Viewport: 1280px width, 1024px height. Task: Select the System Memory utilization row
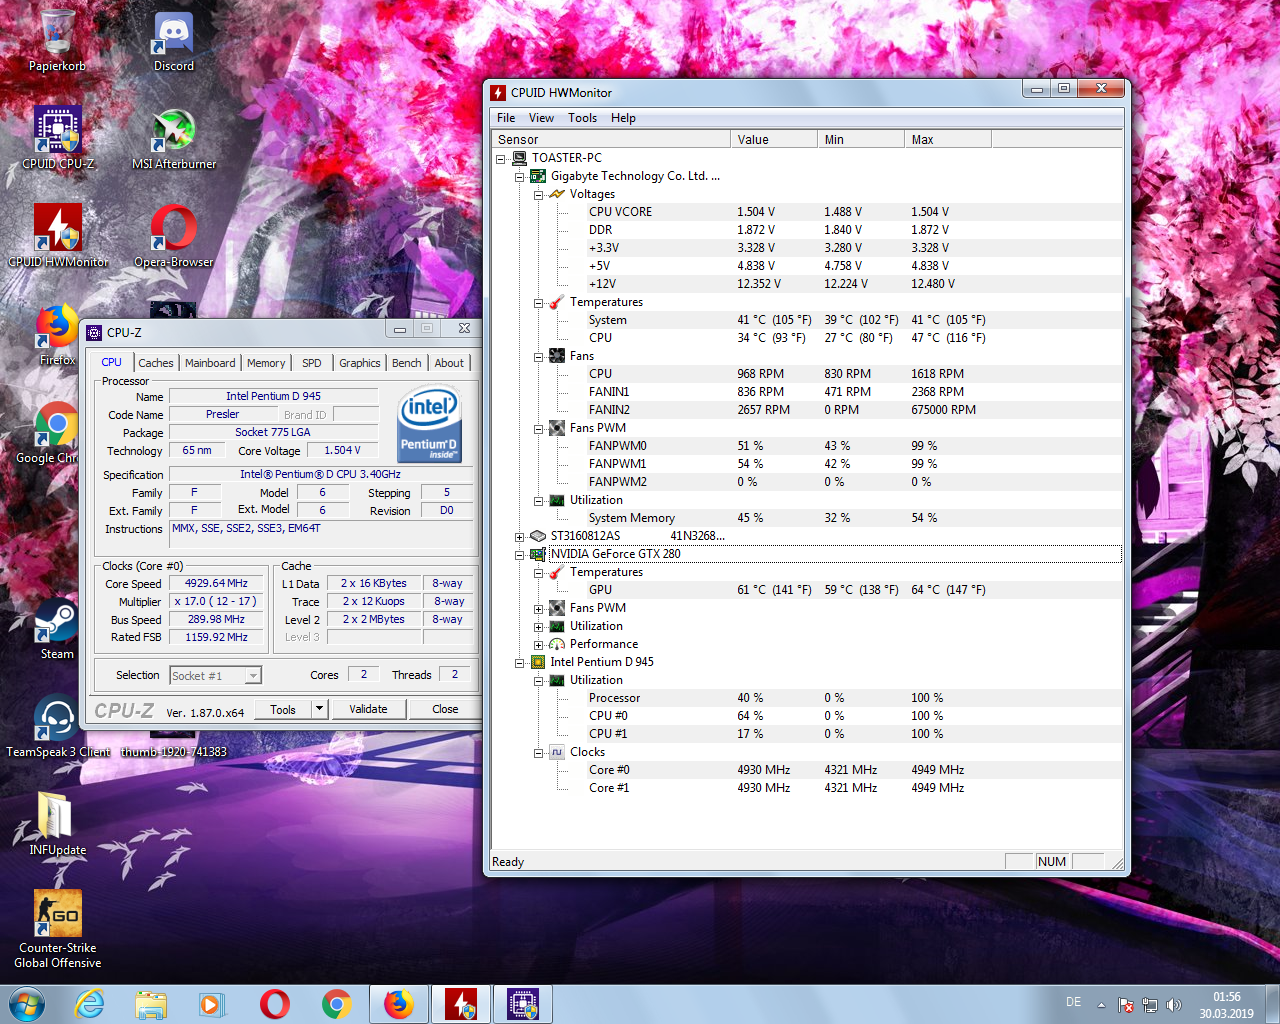tap(806, 518)
